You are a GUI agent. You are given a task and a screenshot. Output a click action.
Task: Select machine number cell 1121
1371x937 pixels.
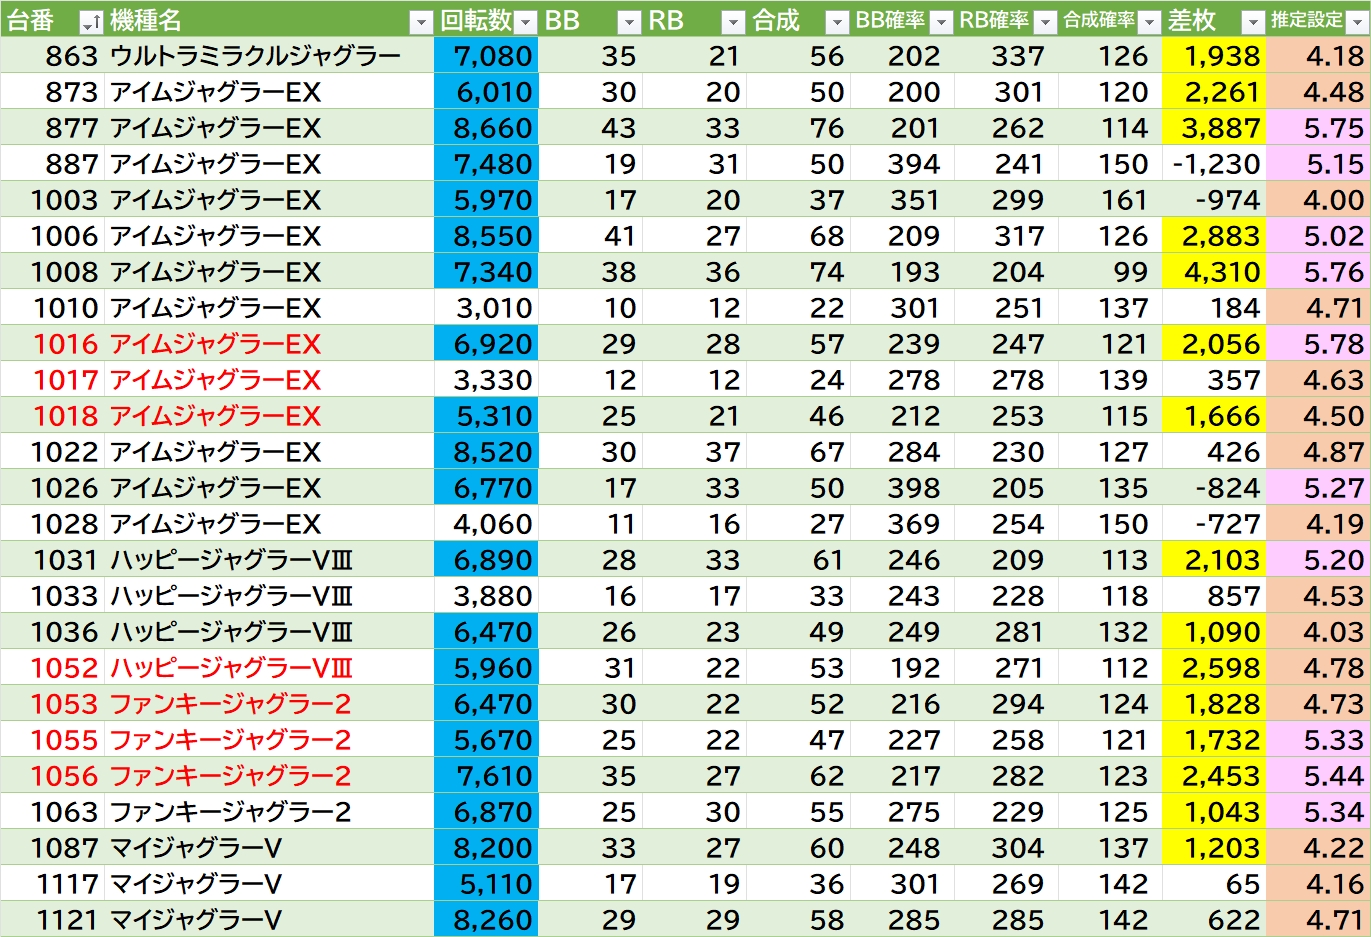point(52,920)
